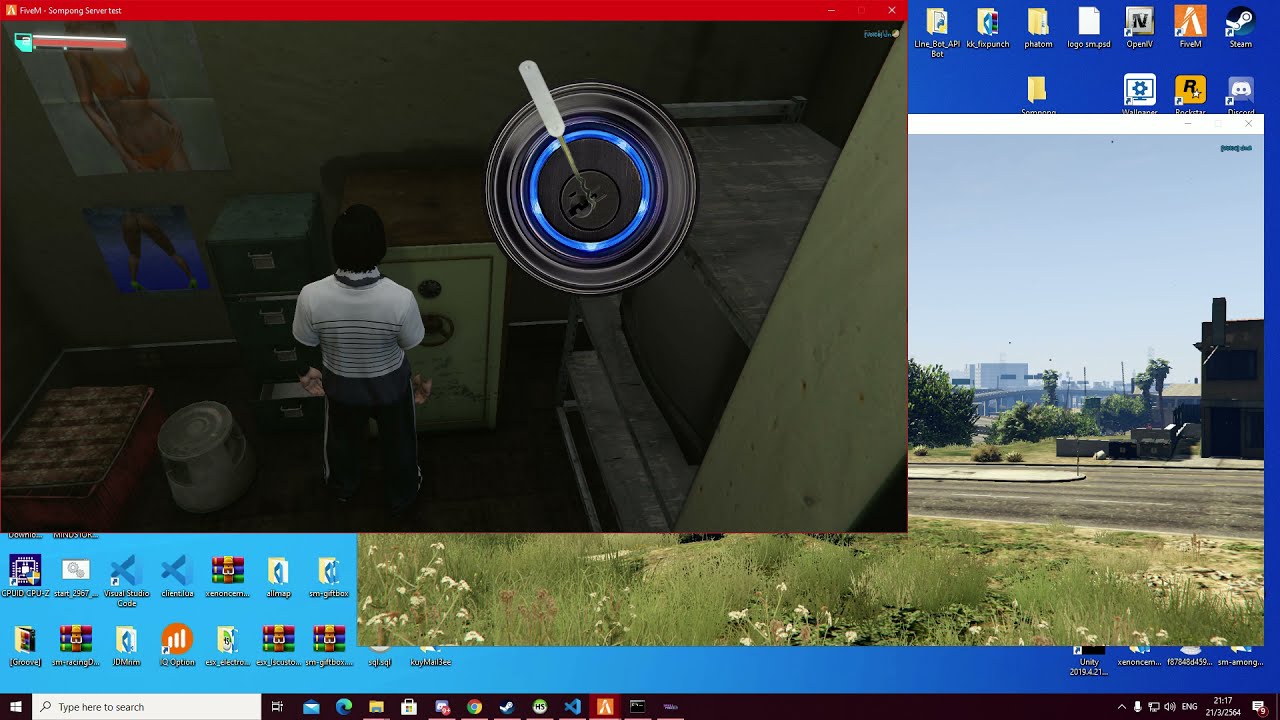Minimize the FiveM Sompong Server window
The image size is (1280, 720).
[x=831, y=10]
